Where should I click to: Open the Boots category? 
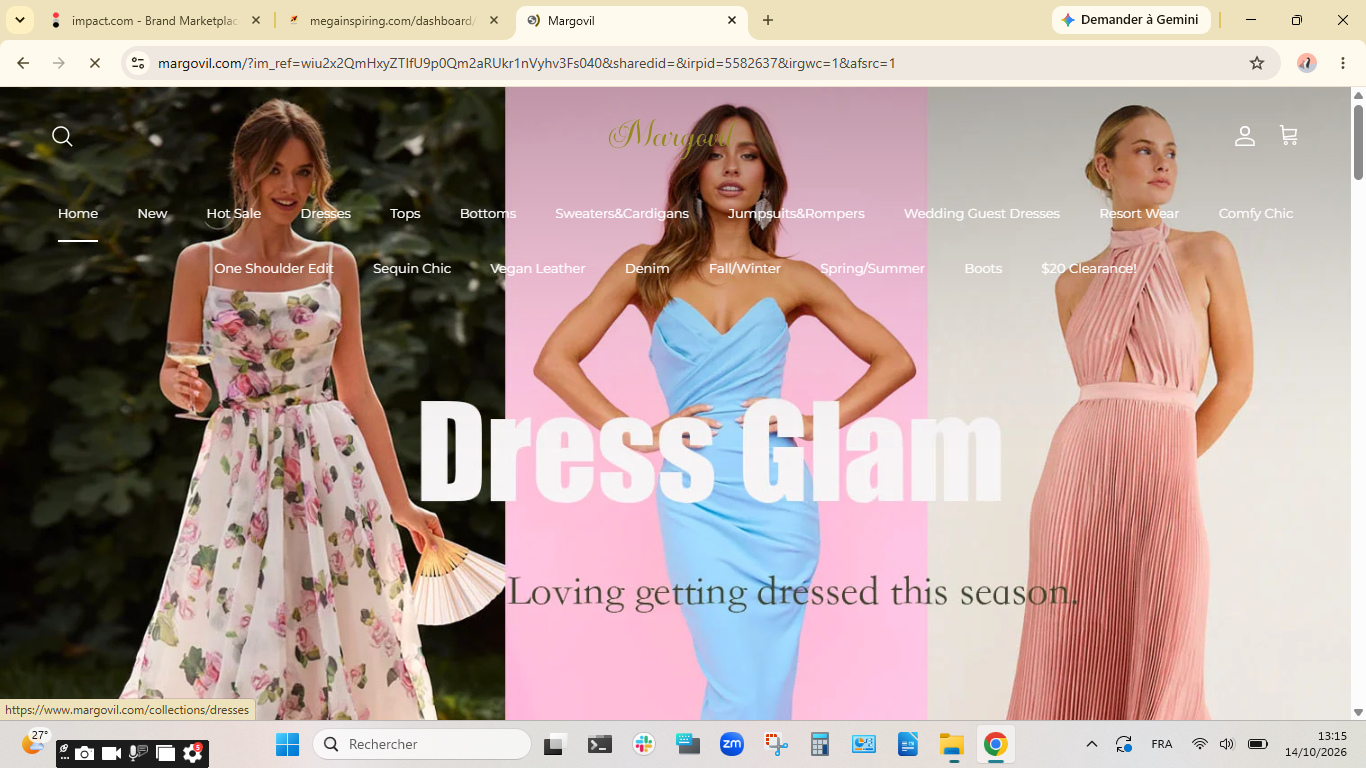[983, 269]
